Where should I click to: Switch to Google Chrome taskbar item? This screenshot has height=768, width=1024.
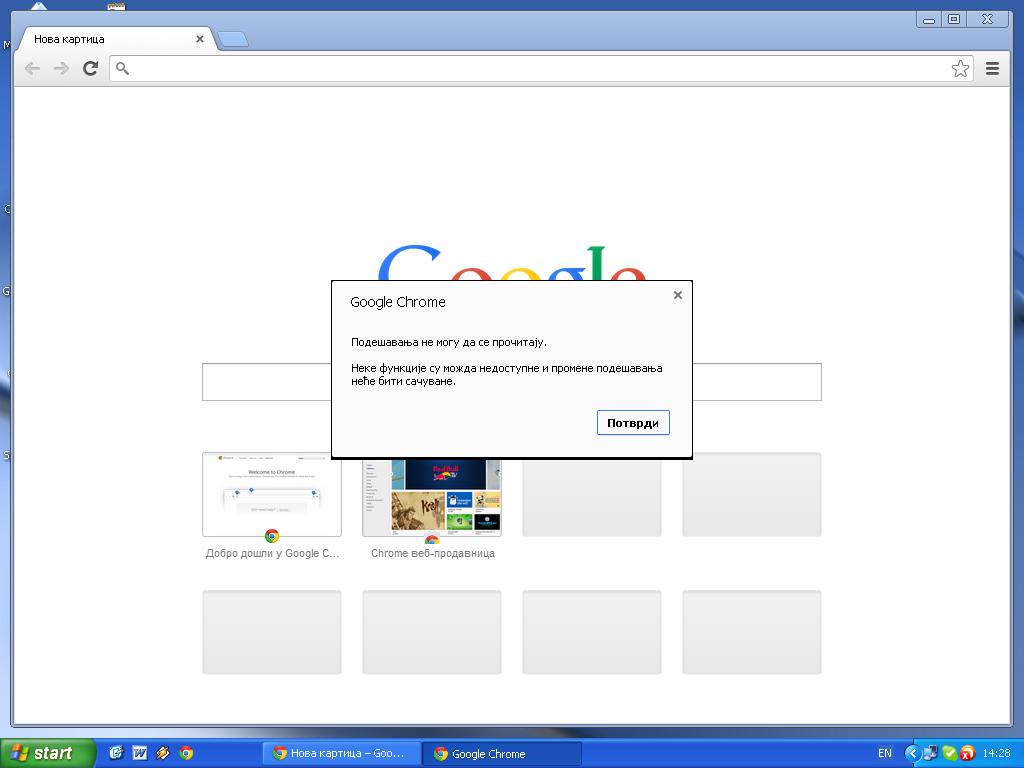(502, 754)
